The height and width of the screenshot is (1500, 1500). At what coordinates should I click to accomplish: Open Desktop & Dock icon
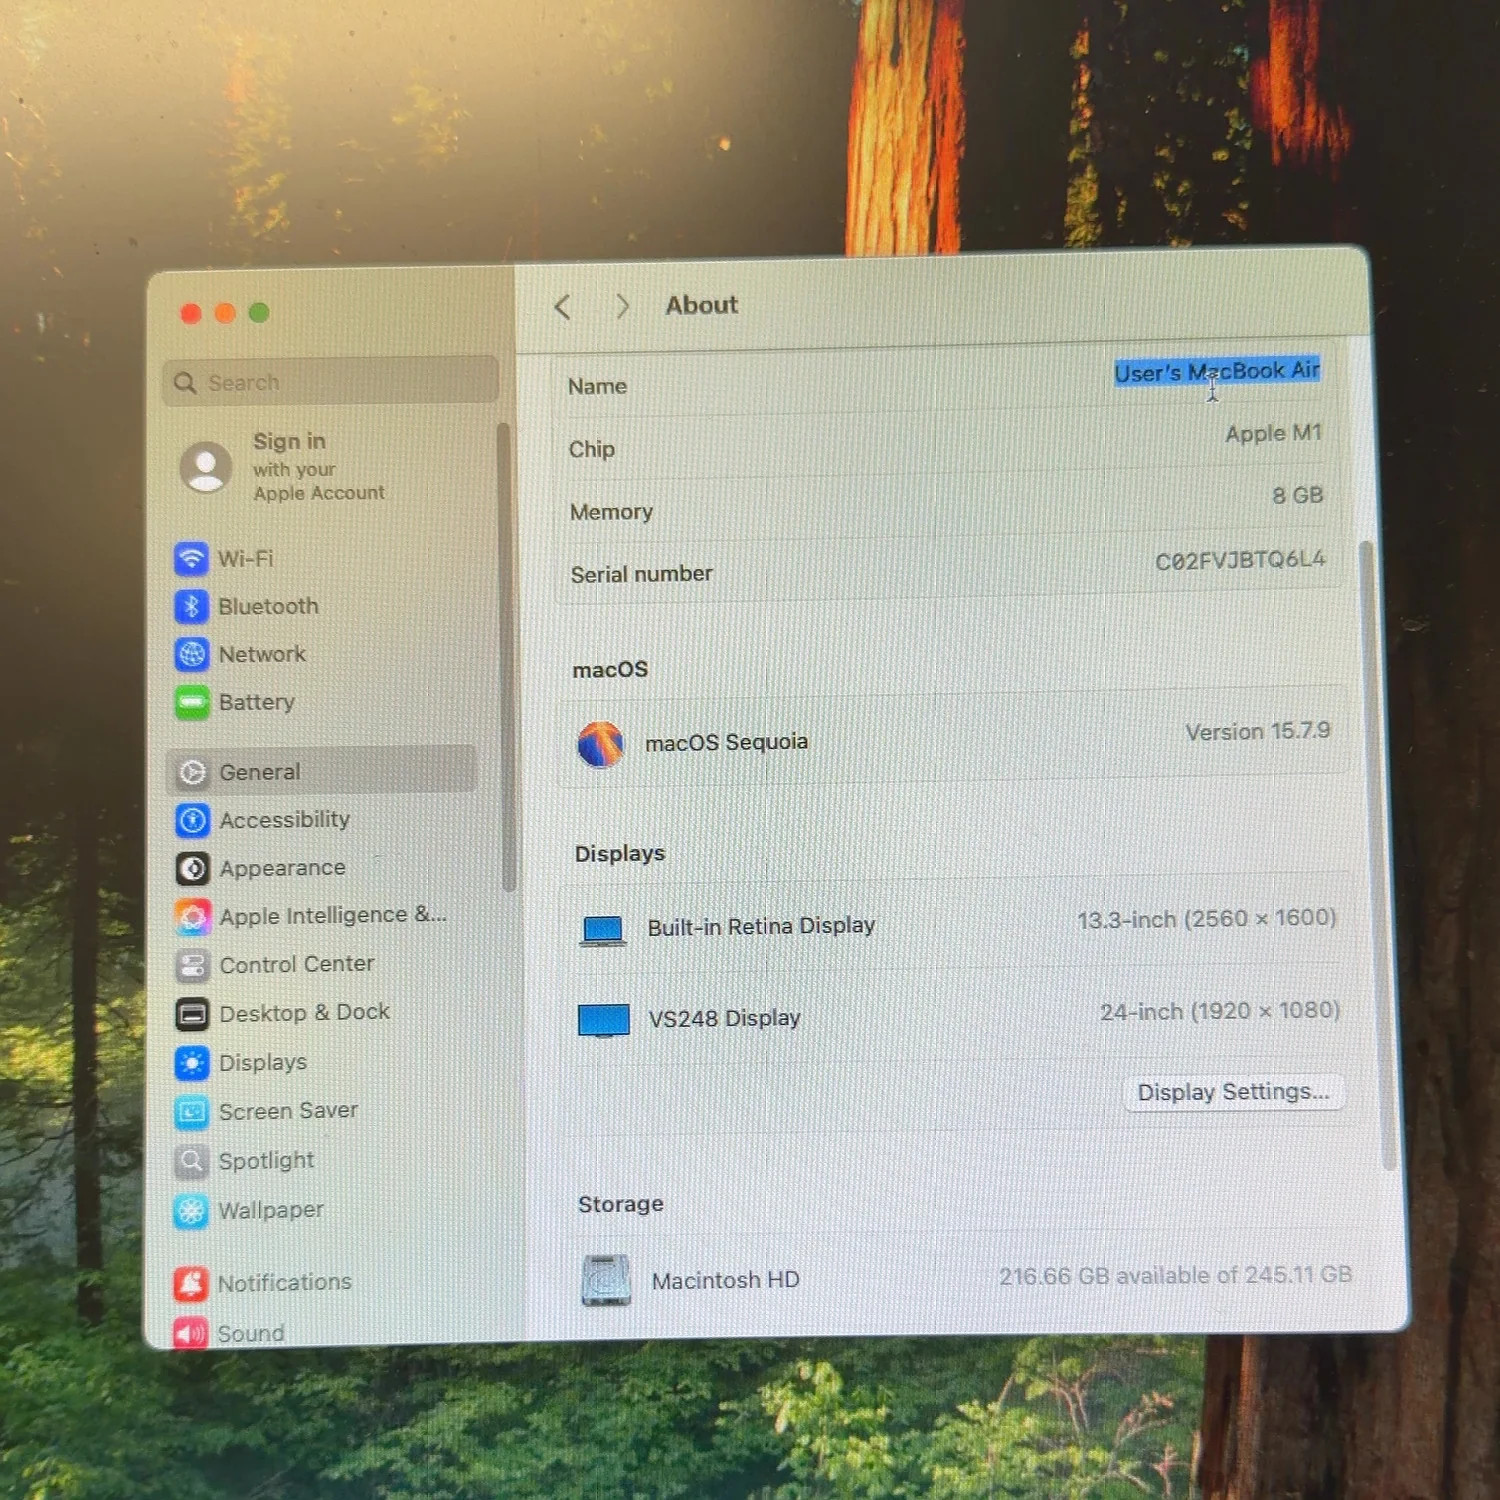pos(192,1014)
